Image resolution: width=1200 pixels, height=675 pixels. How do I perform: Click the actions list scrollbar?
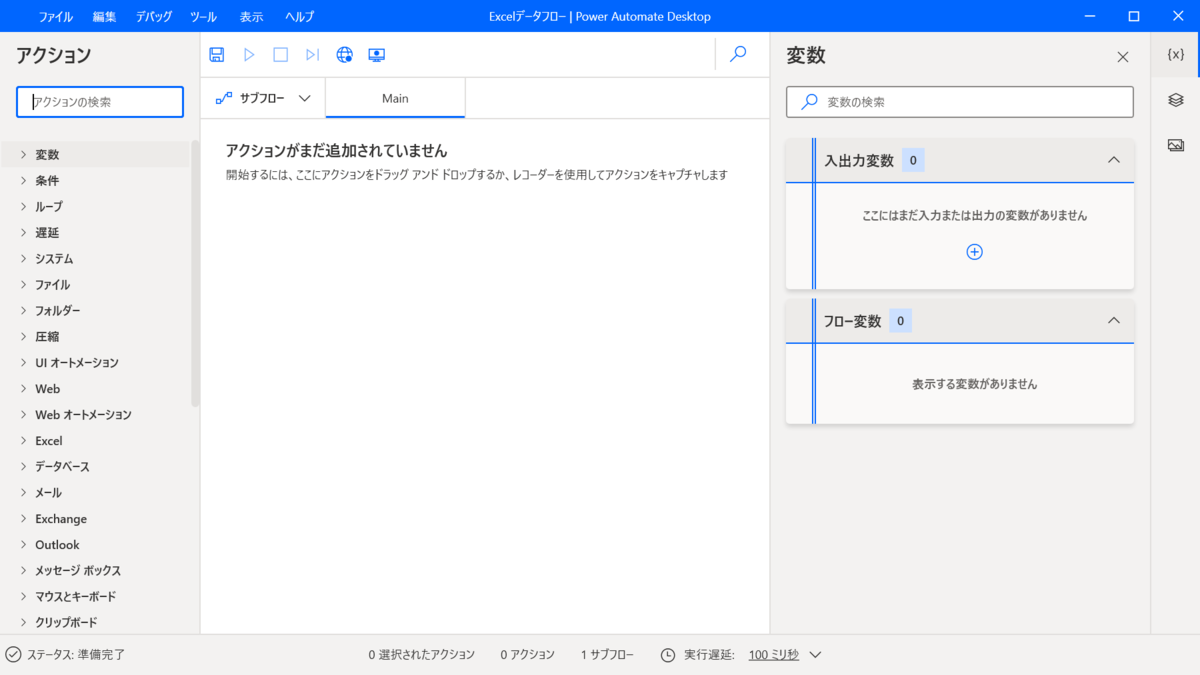coord(196,273)
